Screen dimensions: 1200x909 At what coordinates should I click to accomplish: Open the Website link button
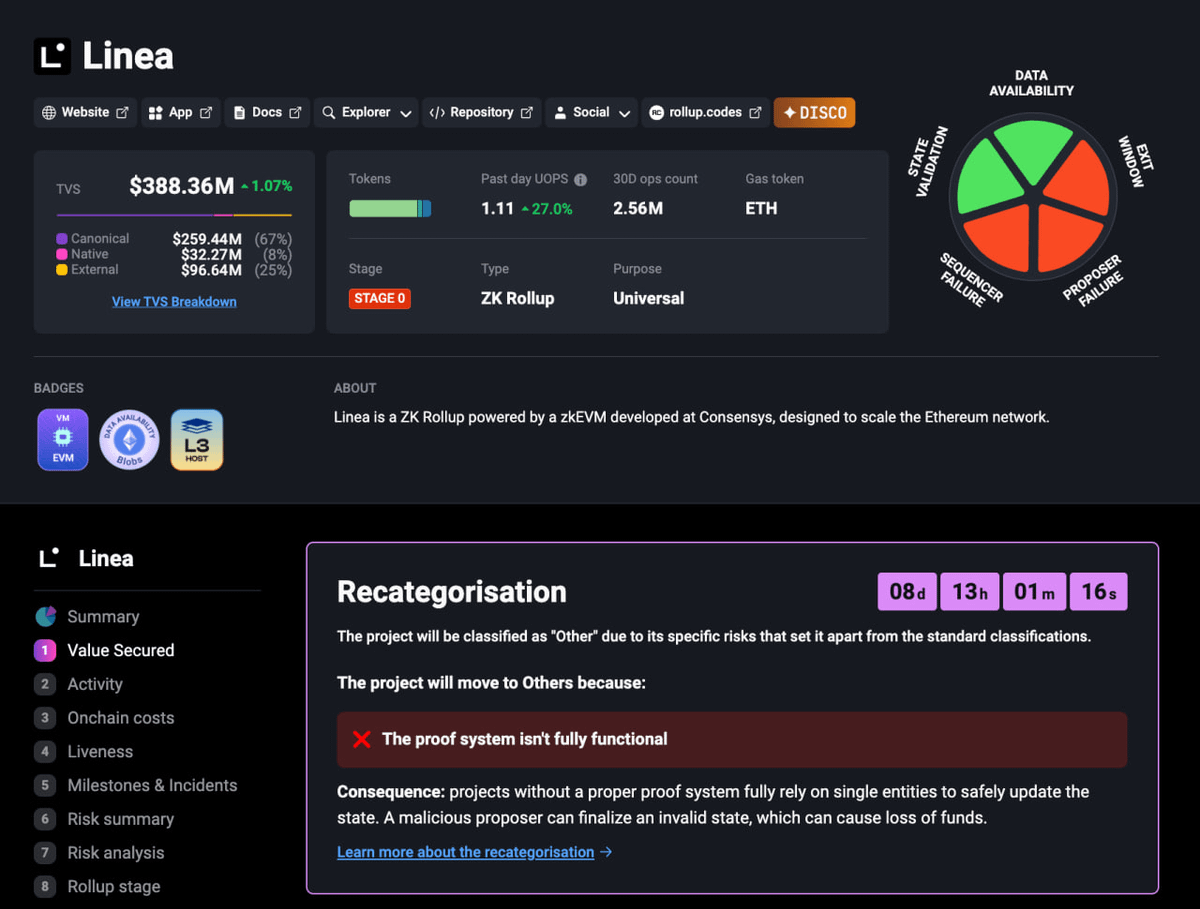86,113
